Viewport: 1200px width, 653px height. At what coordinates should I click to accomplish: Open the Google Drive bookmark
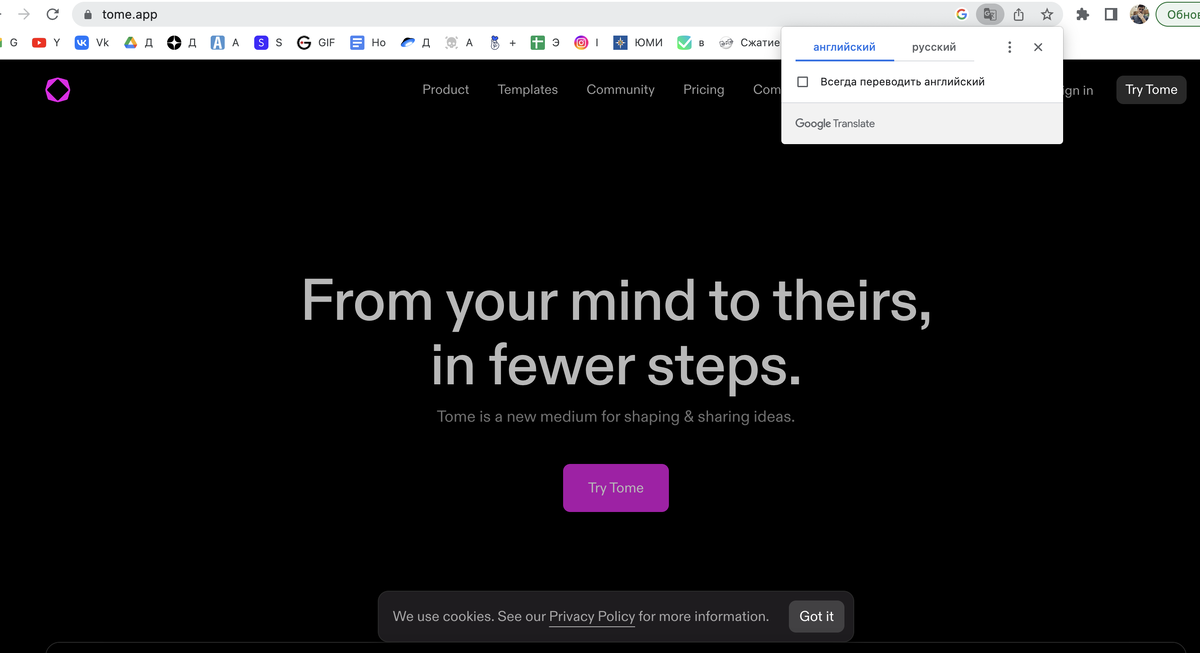coord(138,43)
